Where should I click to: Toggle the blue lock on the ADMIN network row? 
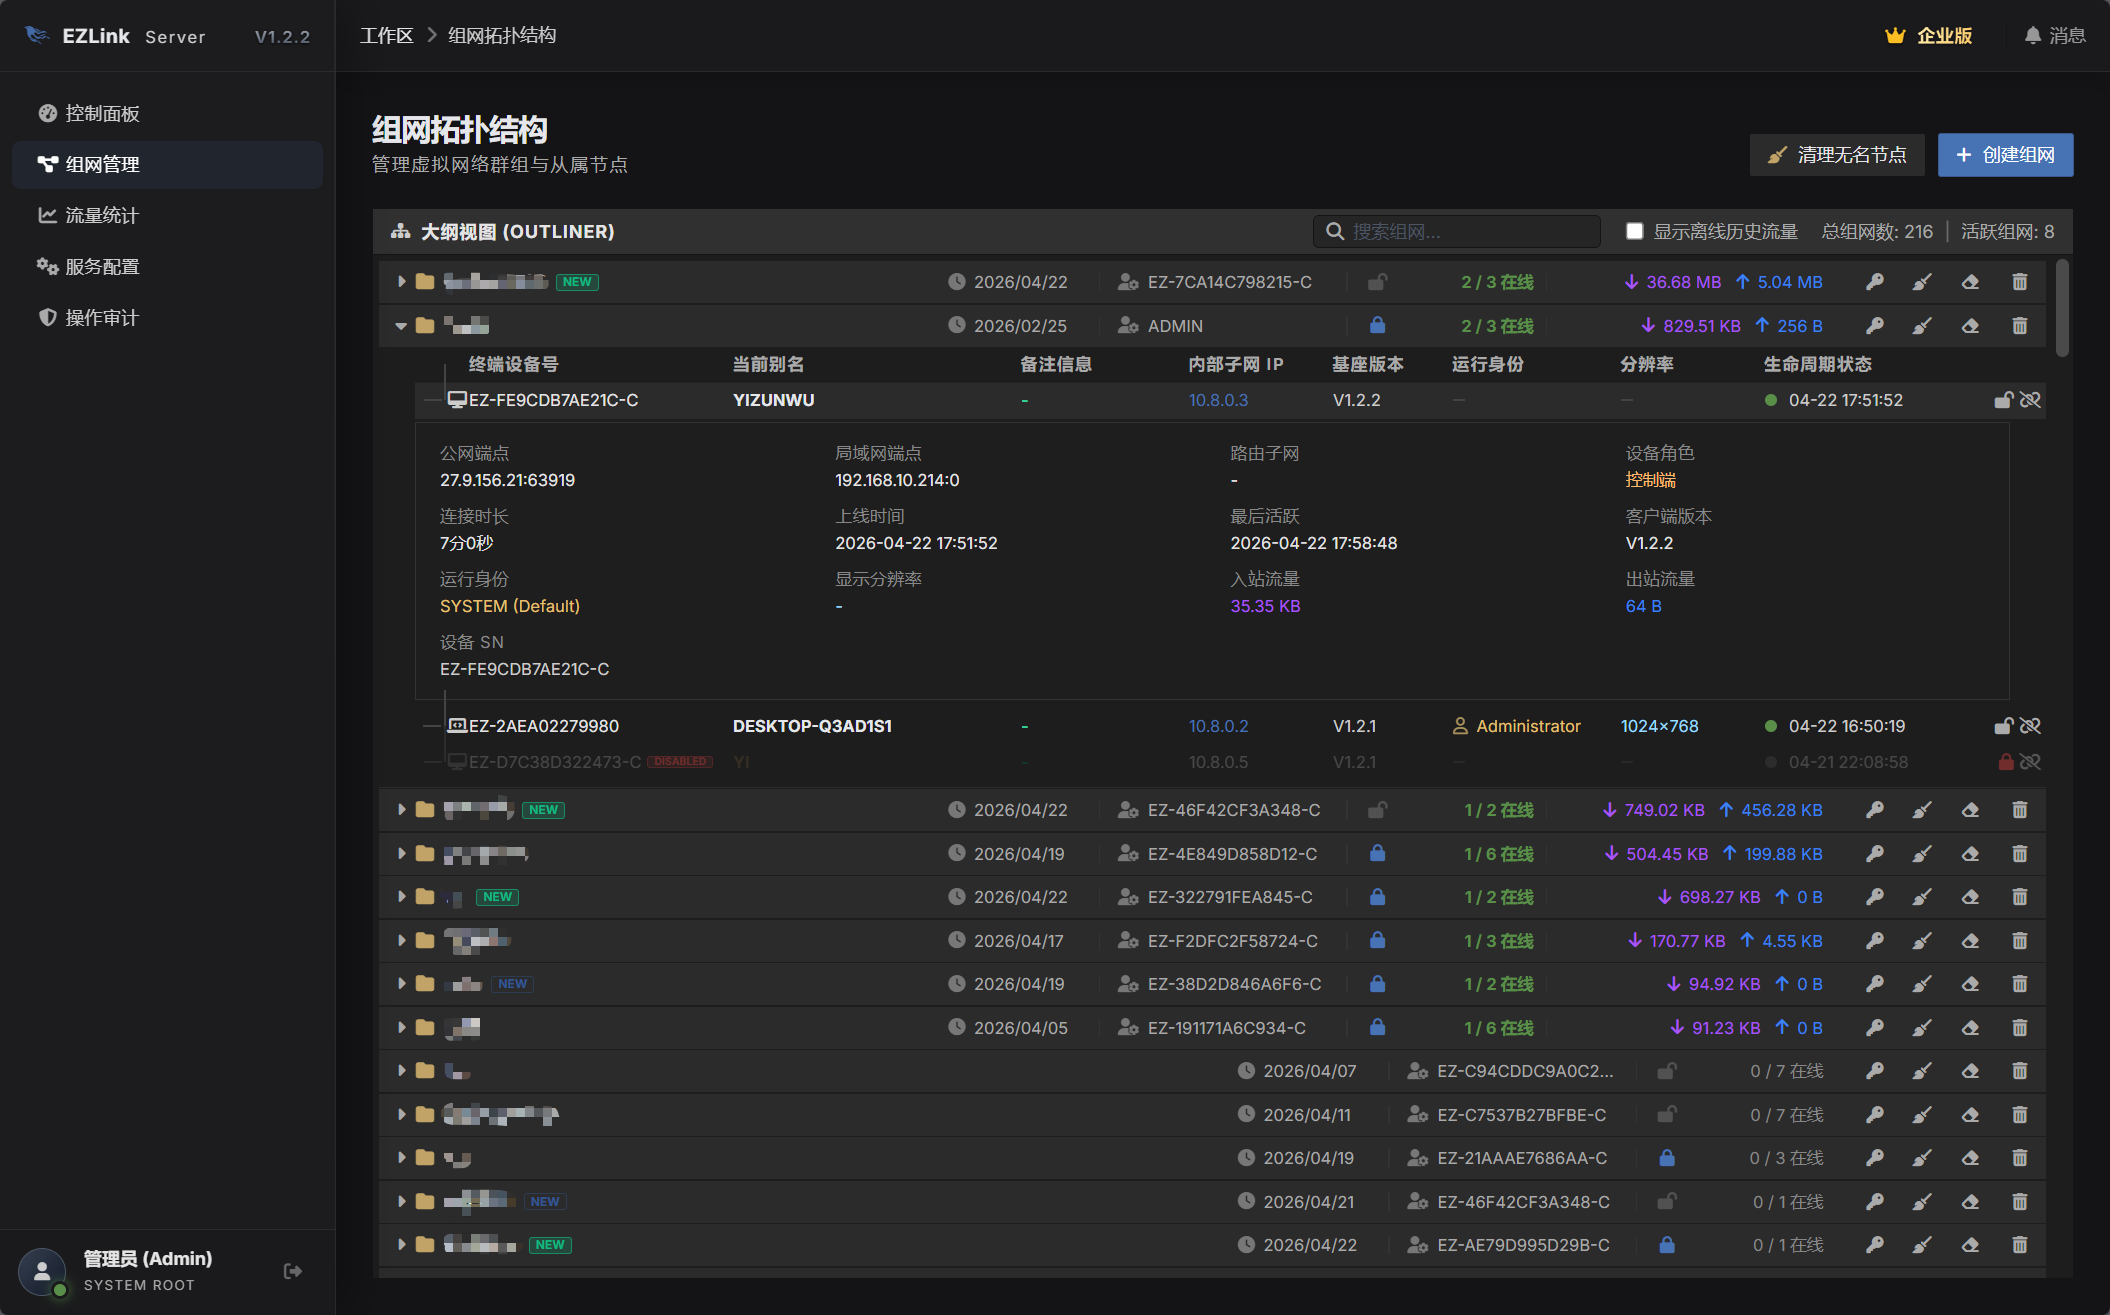[x=1378, y=325]
